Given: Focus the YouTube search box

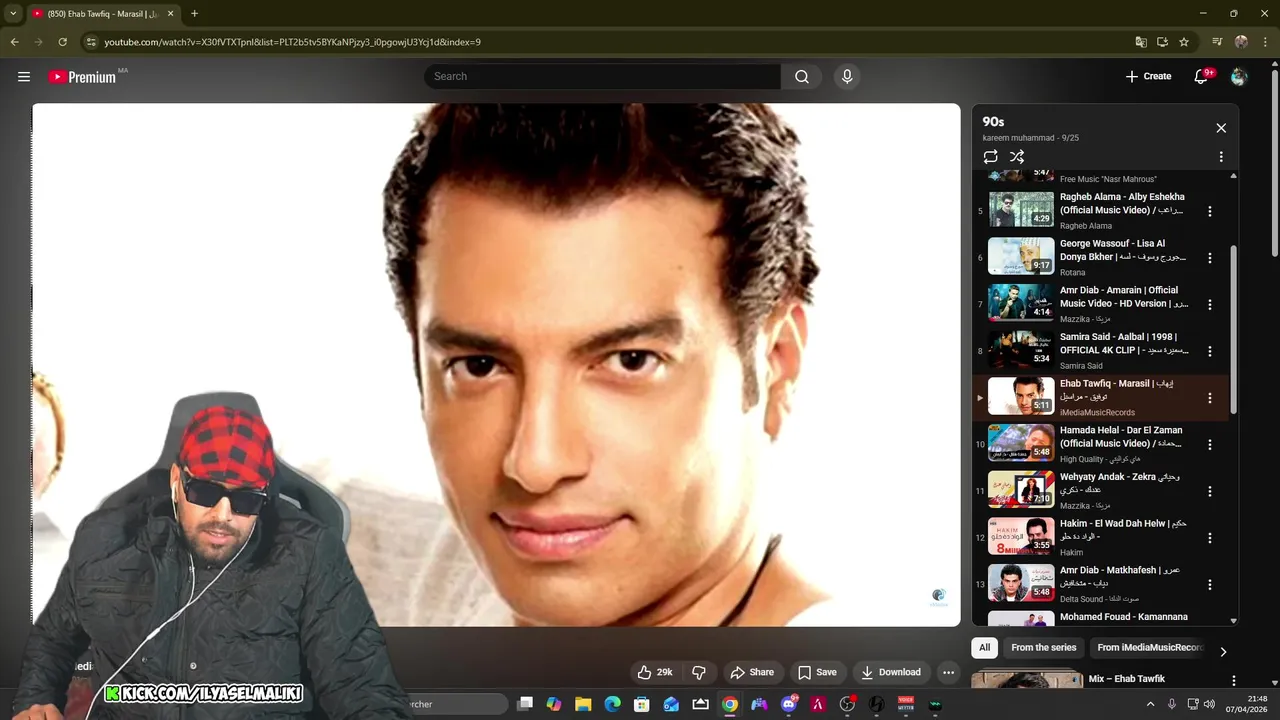Looking at the screenshot, I should [602, 77].
